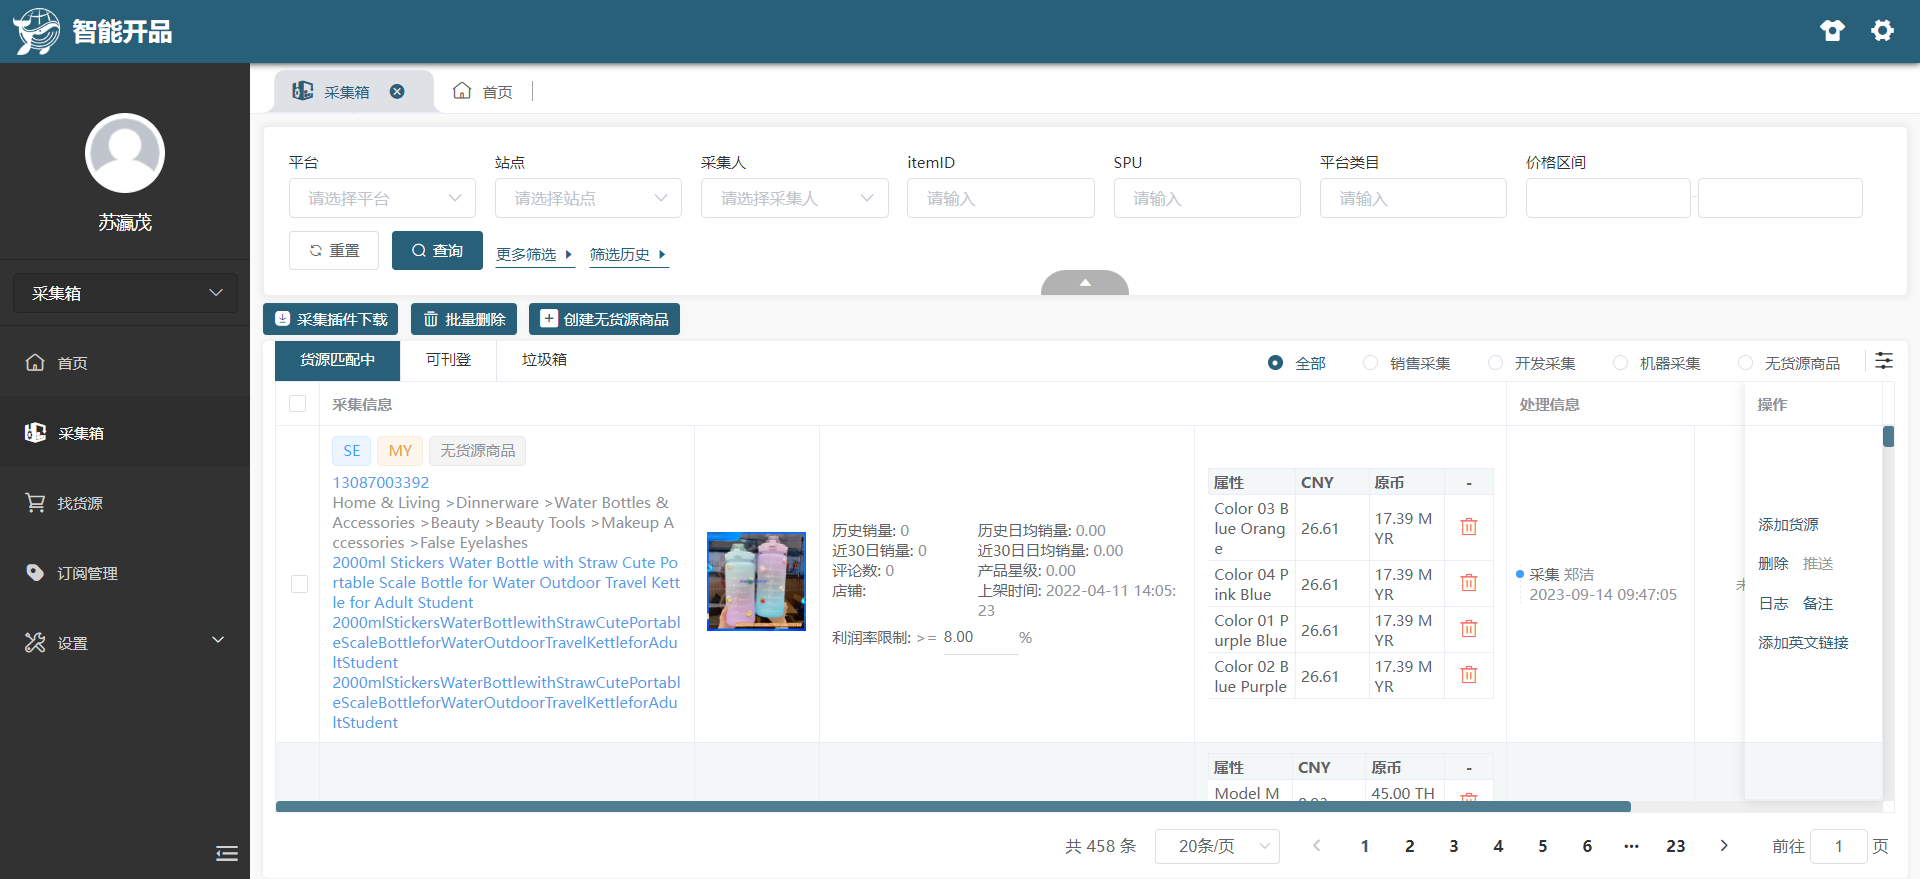Collapse the filter panel with the up arrow

point(1085,283)
